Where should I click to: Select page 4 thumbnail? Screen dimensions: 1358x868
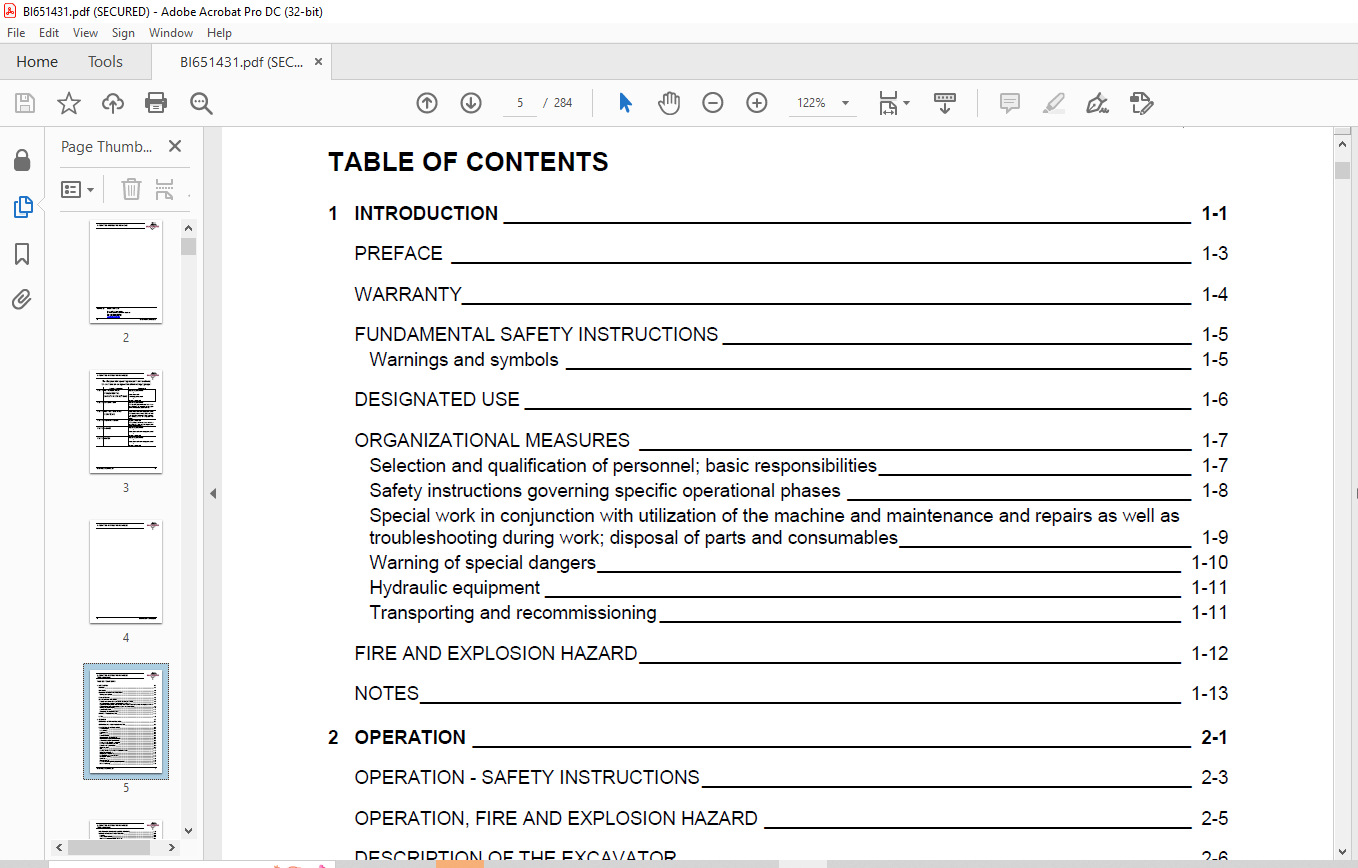126,572
